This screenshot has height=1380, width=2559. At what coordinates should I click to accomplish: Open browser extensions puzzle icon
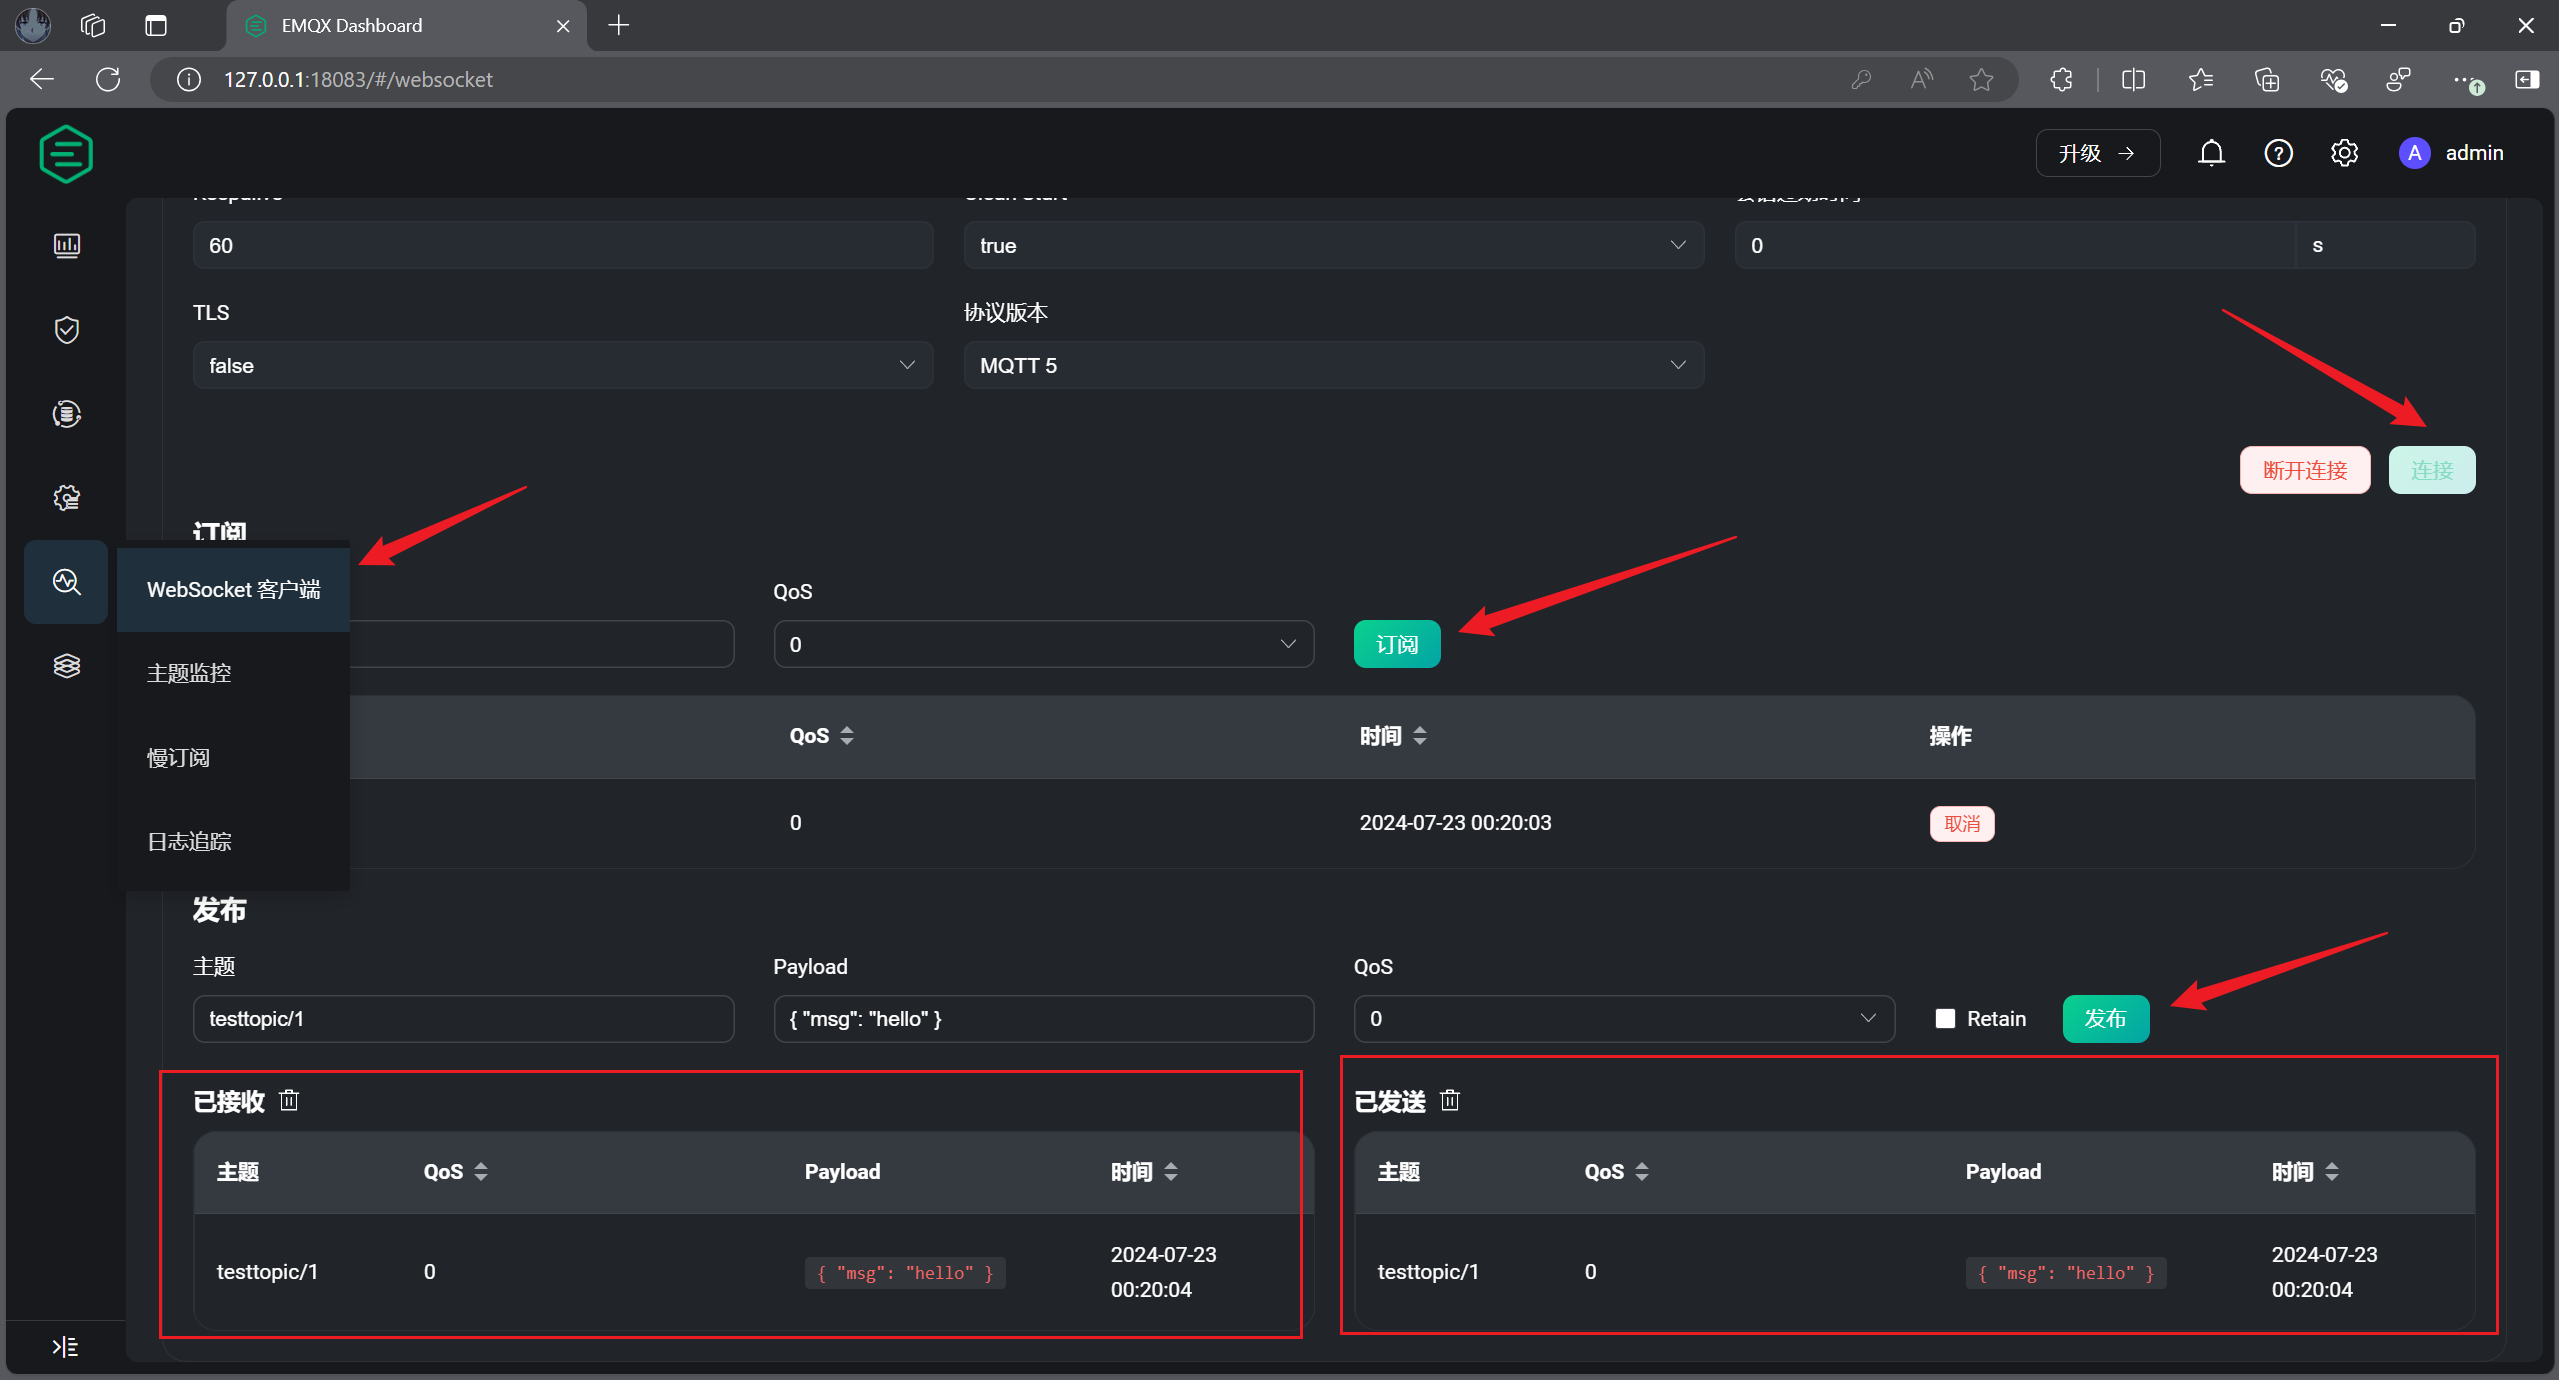coord(2061,79)
